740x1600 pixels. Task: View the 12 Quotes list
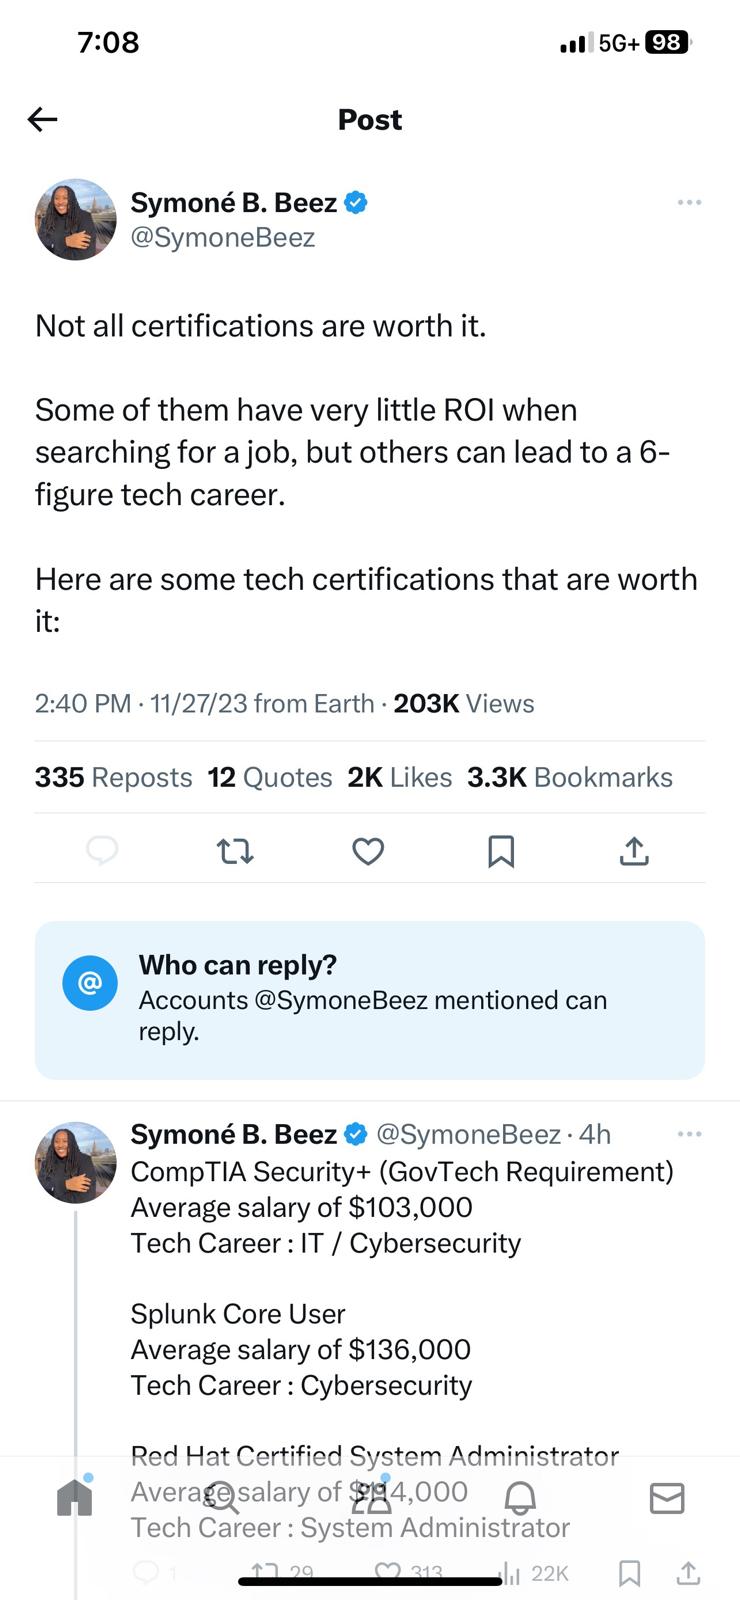tap(270, 777)
